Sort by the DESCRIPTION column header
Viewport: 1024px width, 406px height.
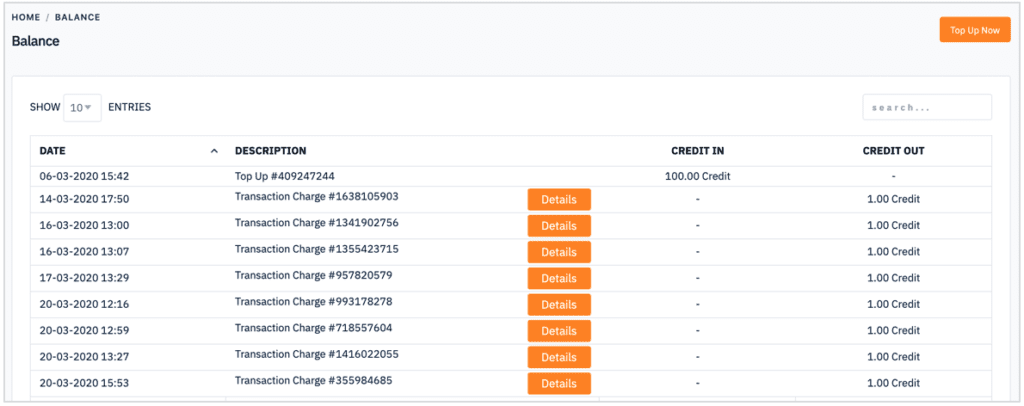click(270, 151)
